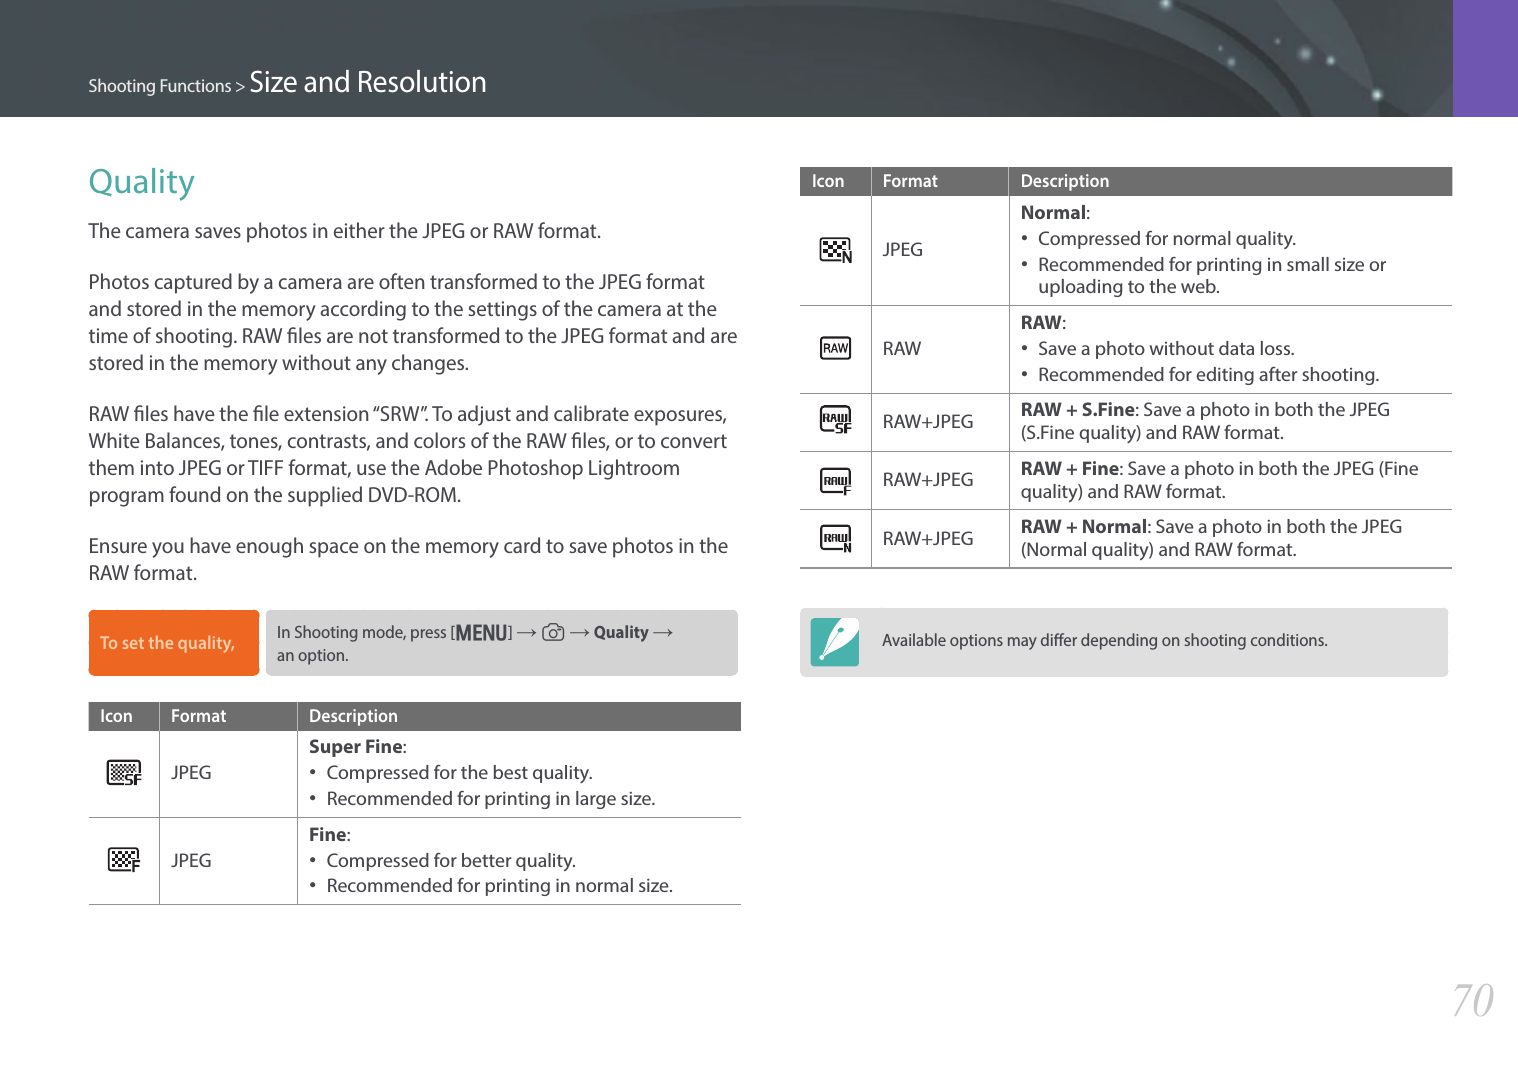Click the RAW + S.Fine icon
The height and width of the screenshot is (1065, 1518).
(836, 421)
